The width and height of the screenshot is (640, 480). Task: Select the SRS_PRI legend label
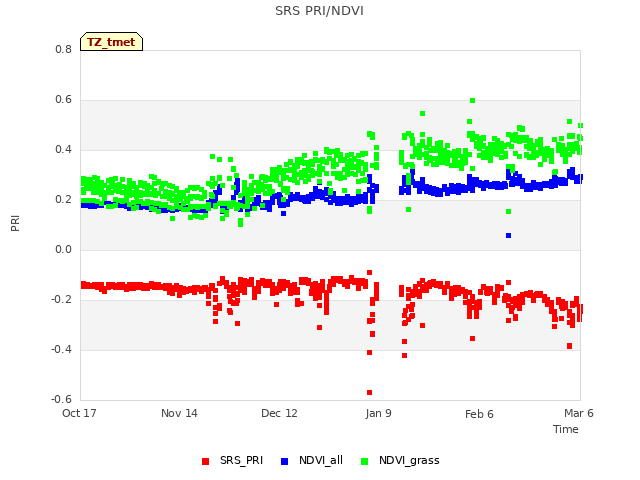tap(241, 460)
